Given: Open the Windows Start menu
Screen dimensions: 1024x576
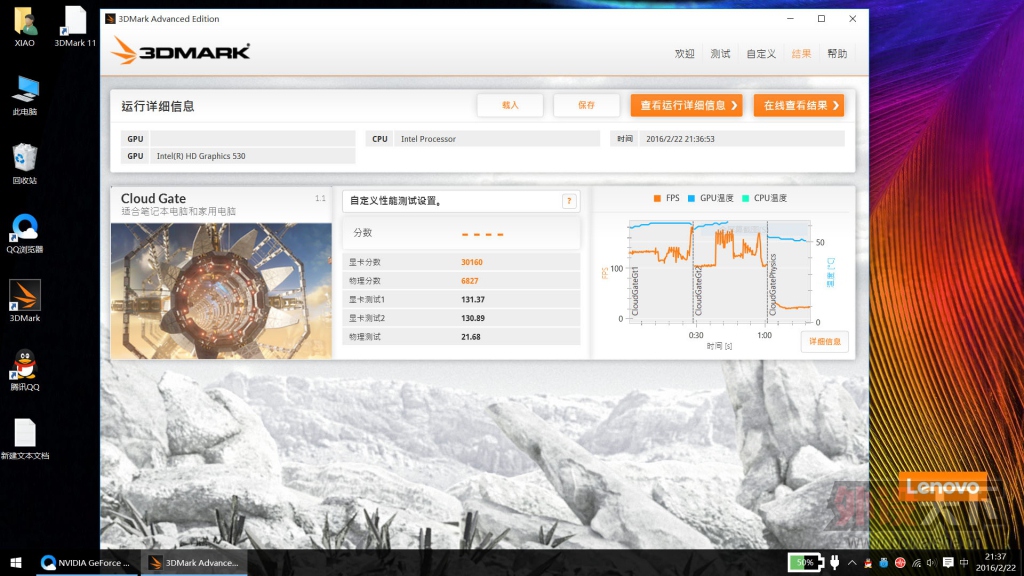Looking at the screenshot, I should point(16,562).
